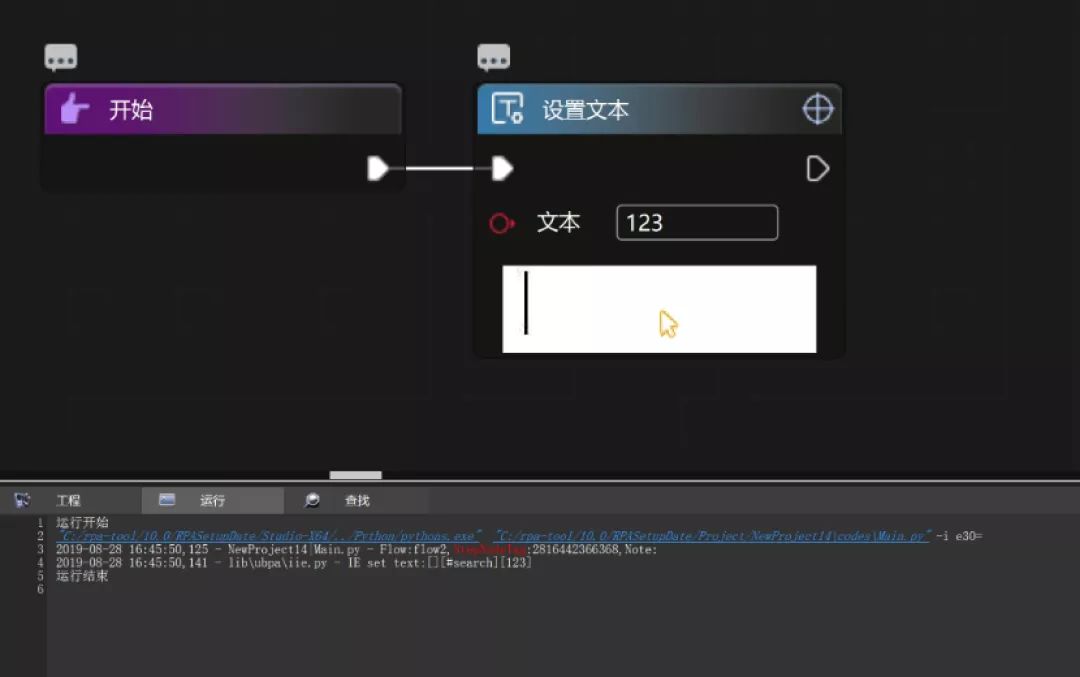Click the IE set text log line
This screenshot has width=1080, height=677.
coord(293,563)
